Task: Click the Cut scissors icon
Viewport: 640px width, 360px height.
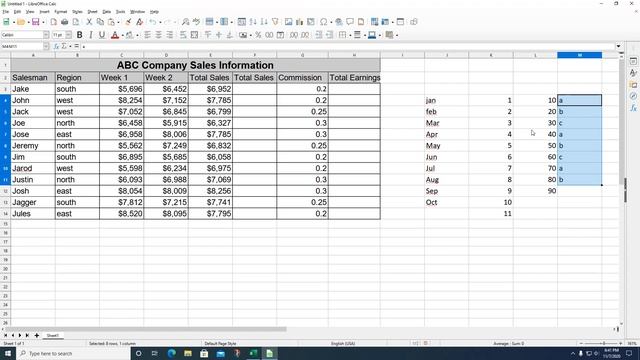Action: pos(89,22)
